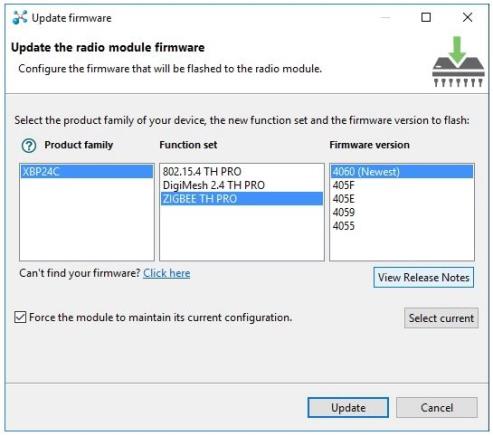Click Update to flash firmware
The height and width of the screenshot is (436, 493).
(348, 407)
